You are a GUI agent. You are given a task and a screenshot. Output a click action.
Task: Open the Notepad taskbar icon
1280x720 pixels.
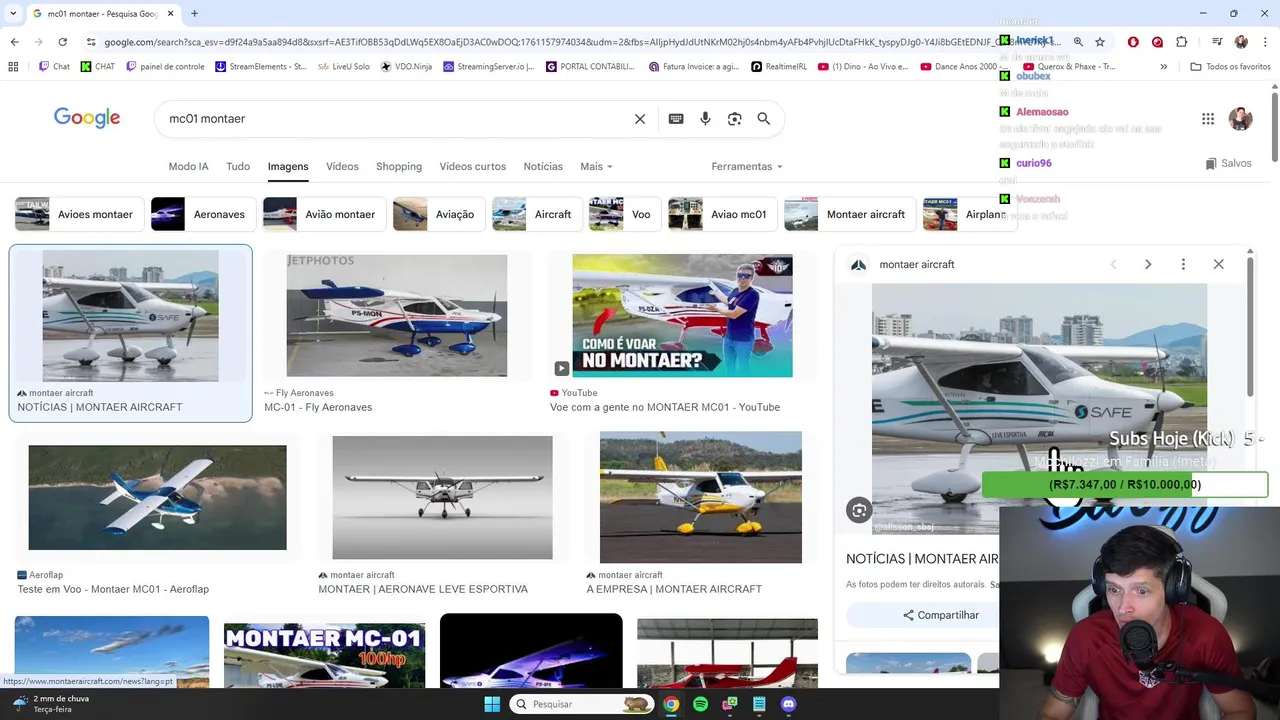tap(760, 704)
